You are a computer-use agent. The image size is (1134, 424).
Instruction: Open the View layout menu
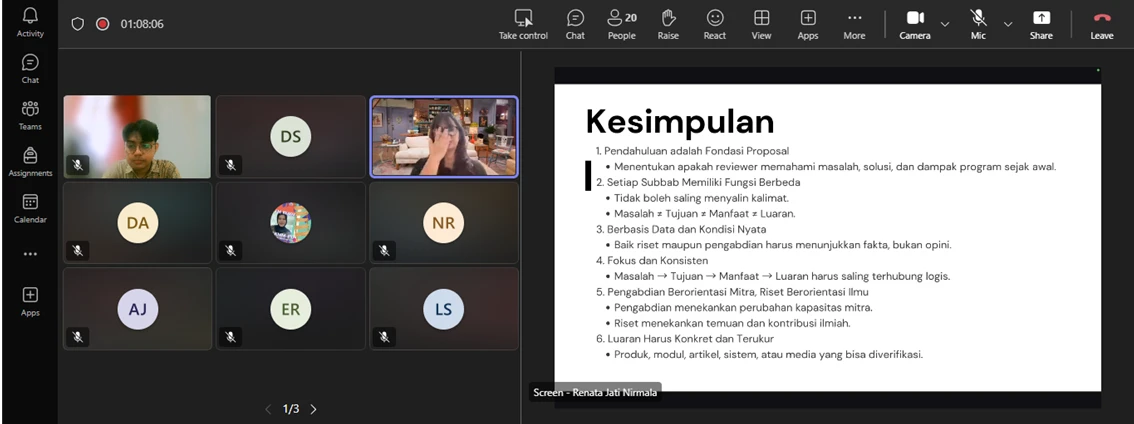[761, 24]
